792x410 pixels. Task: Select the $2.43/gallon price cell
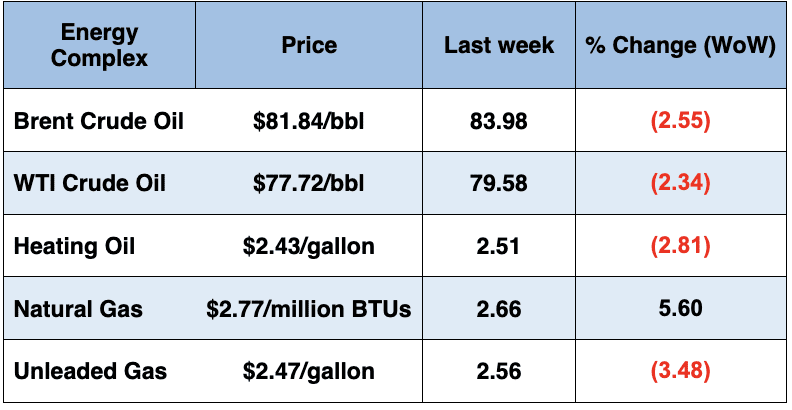click(x=309, y=247)
